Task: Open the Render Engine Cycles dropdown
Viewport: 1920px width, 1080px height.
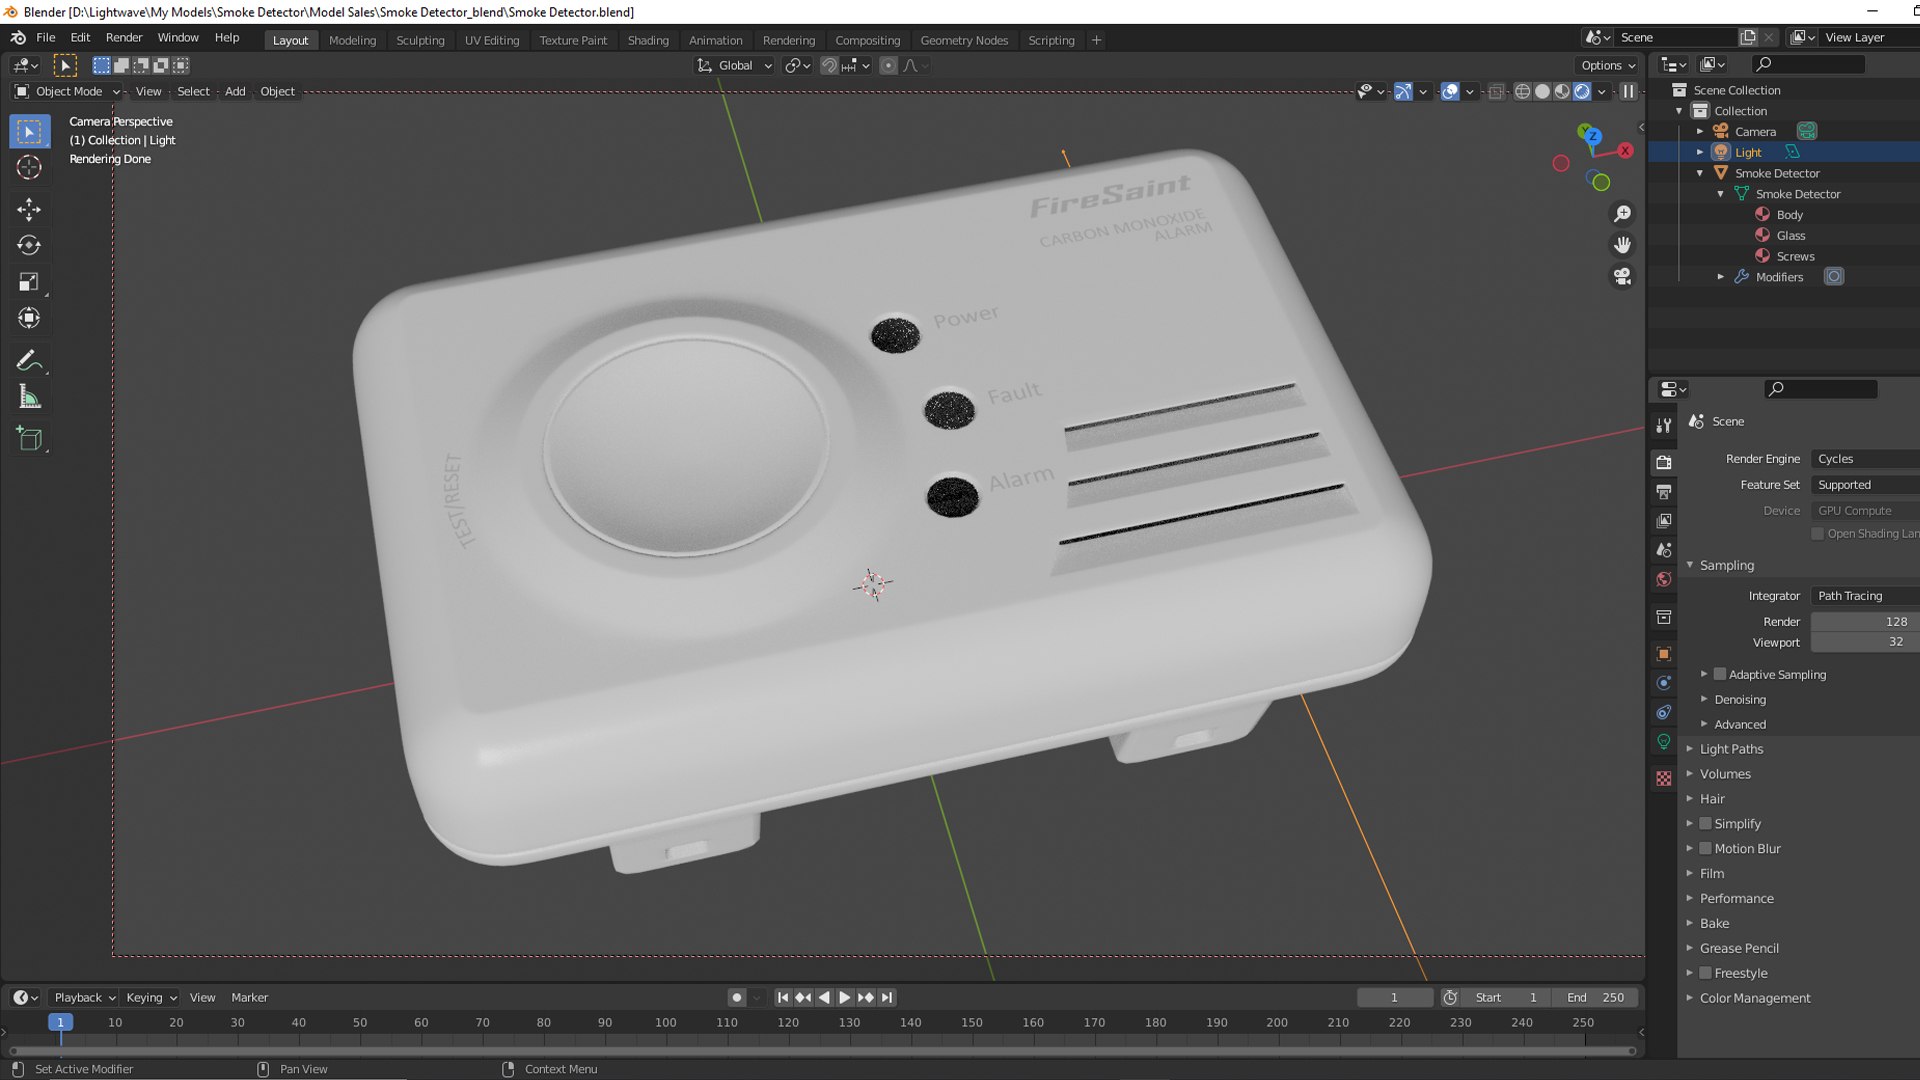Action: click(1865, 458)
